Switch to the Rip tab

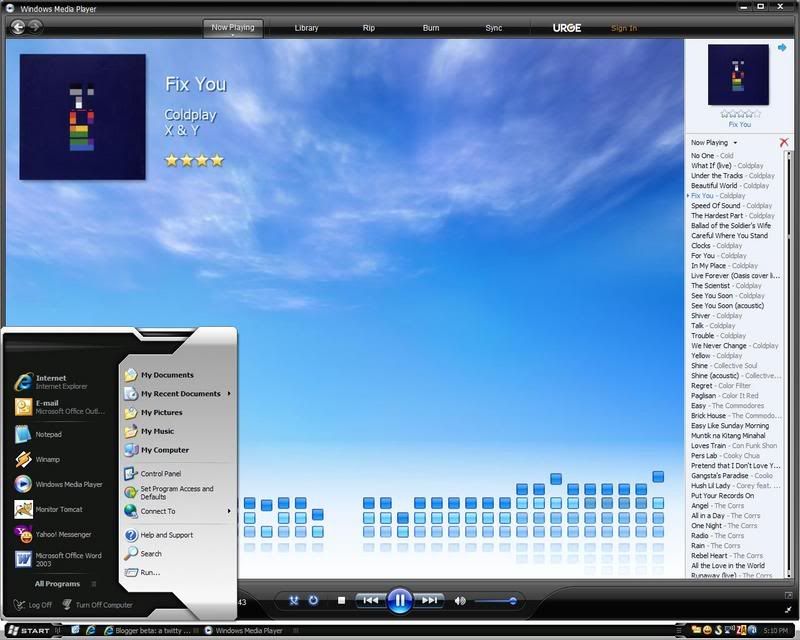point(368,28)
